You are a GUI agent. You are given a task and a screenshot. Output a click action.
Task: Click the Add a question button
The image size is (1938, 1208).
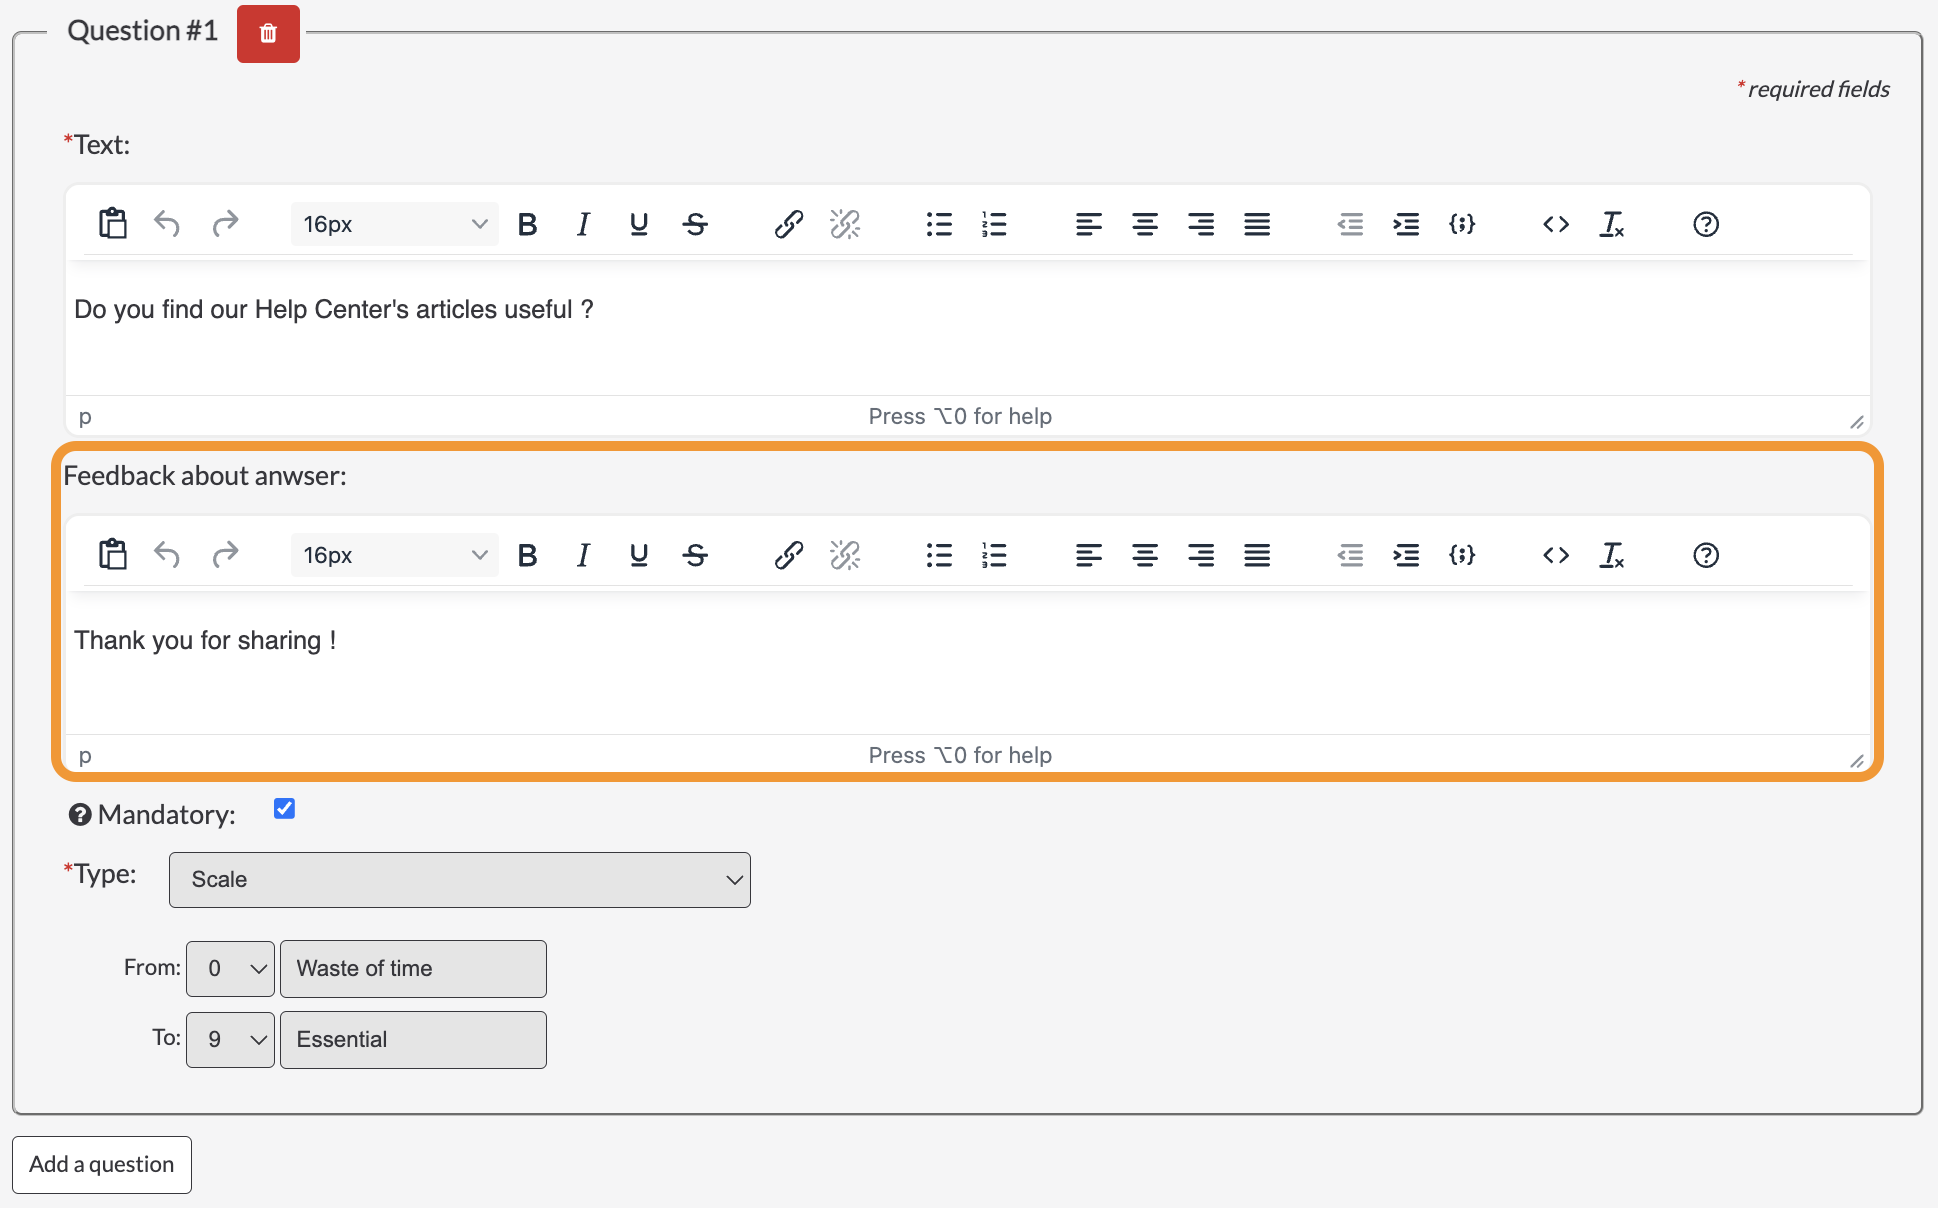[x=102, y=1165]
